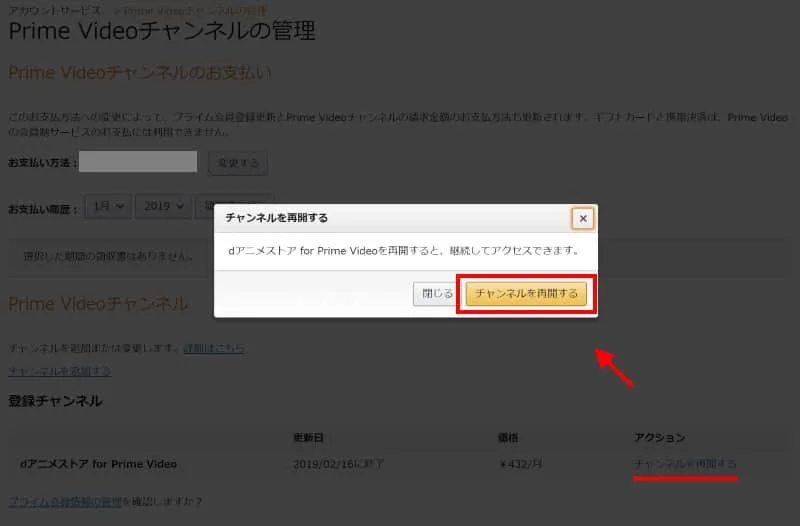Click the 価格 column header
Screen dimensions: 800x526
507,438
